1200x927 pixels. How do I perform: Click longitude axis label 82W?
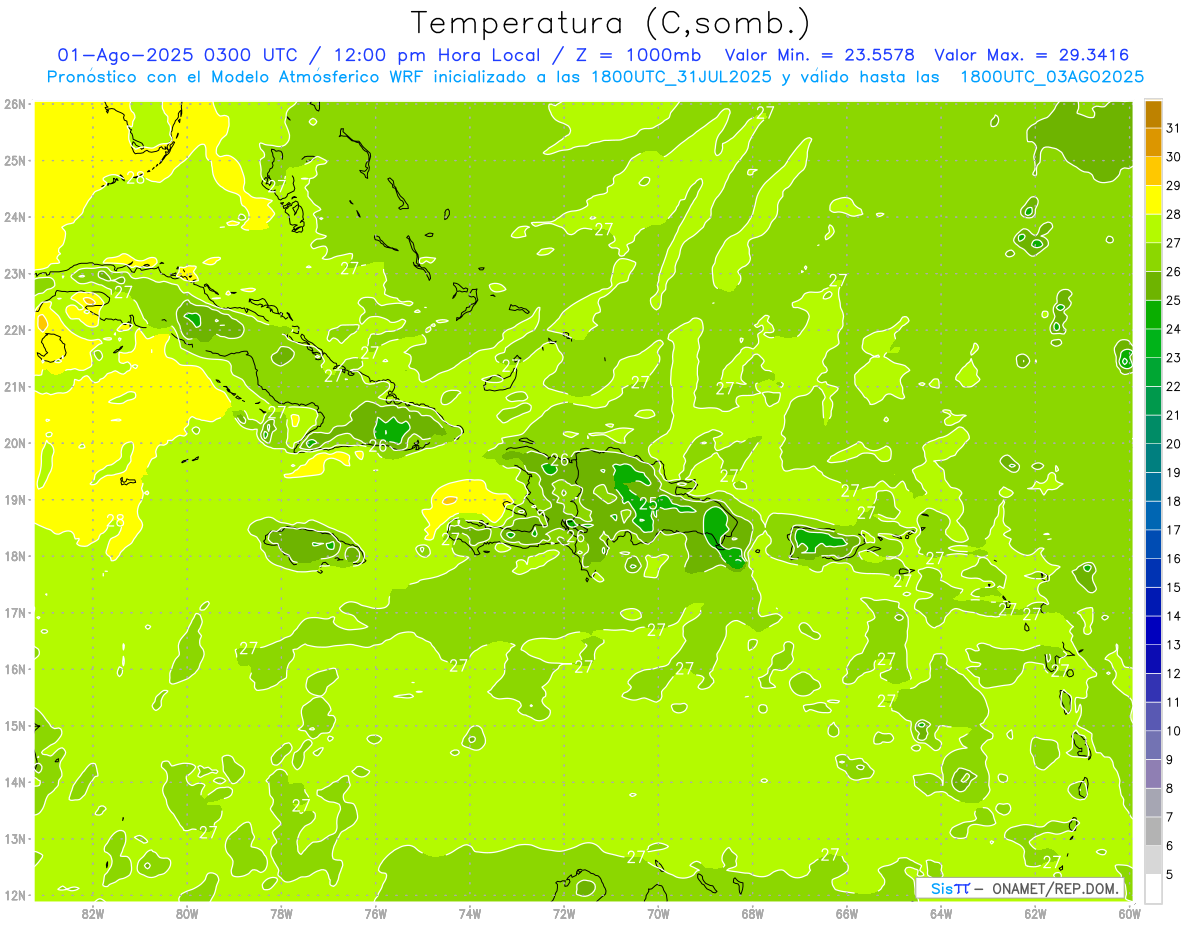[x=92, y=913]
